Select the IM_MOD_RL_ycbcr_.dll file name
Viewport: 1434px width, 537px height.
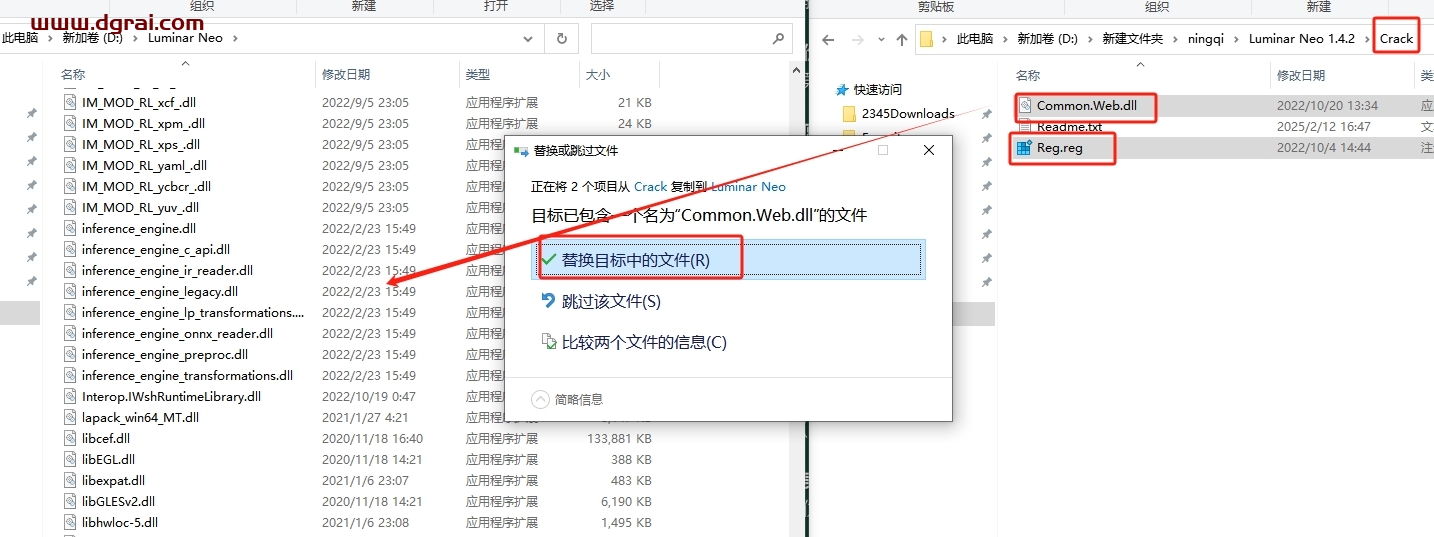point(146,186)
